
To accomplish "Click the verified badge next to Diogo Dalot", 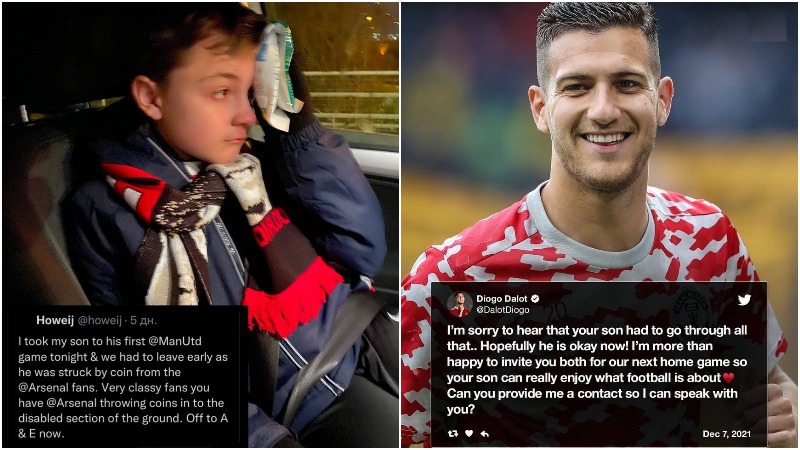I will pos(535,298).
